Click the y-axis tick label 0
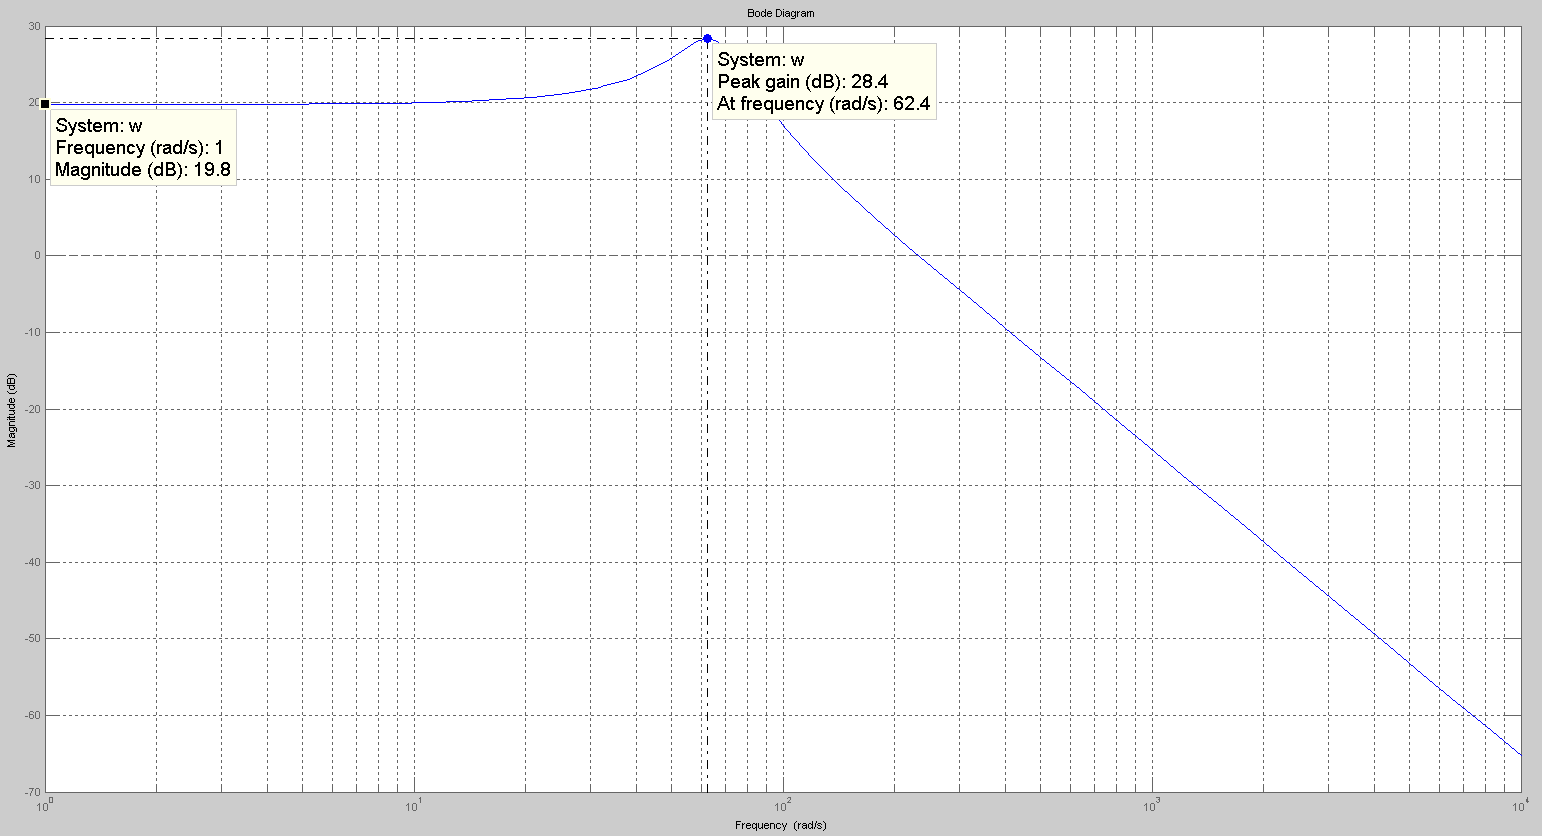This screenshot has width=1542, height=836. [x=38, y=256]
